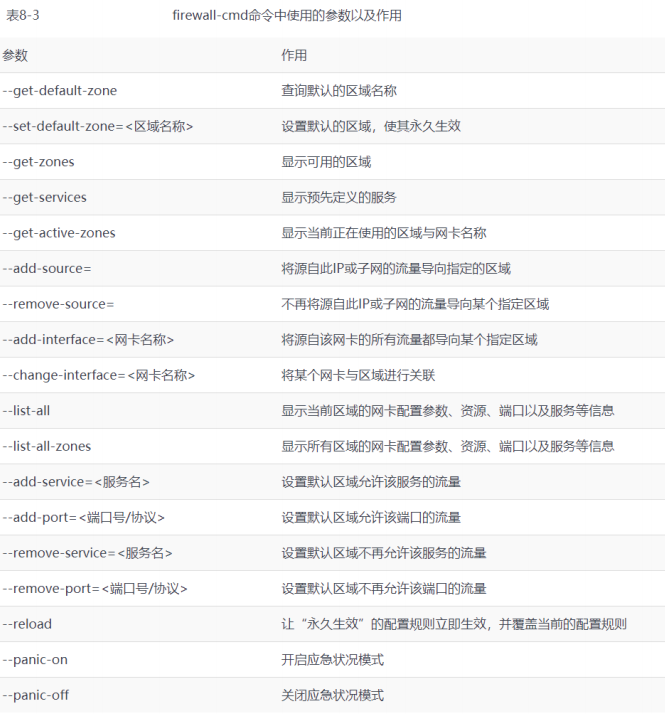This screenshot has width=665, height=714.
Task: Click description starting 让“永久生效”的配置规则立即生效
Action: (x=454, y=624)
